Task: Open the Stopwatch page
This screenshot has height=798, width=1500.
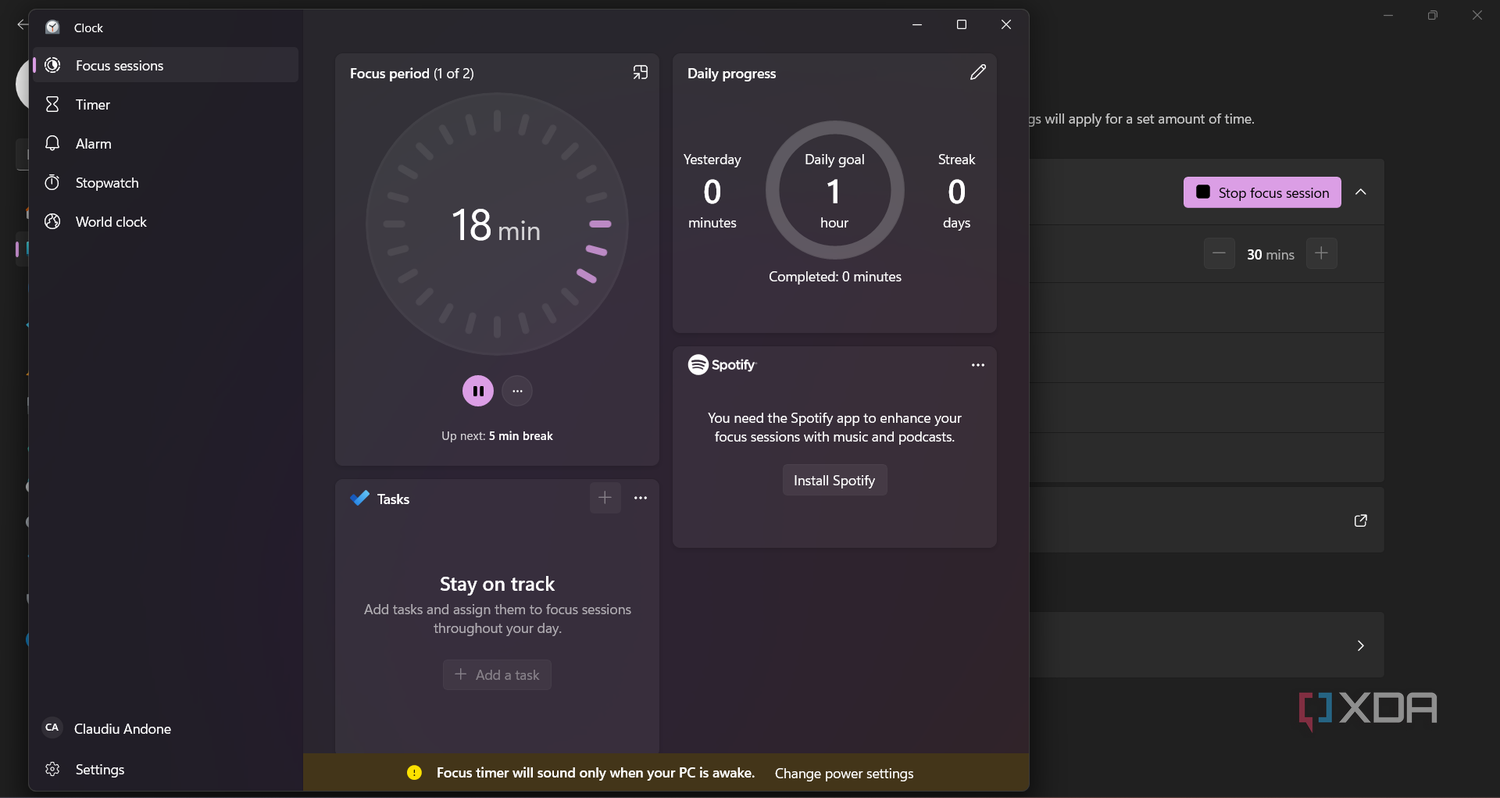Action: tap(166, 182)
